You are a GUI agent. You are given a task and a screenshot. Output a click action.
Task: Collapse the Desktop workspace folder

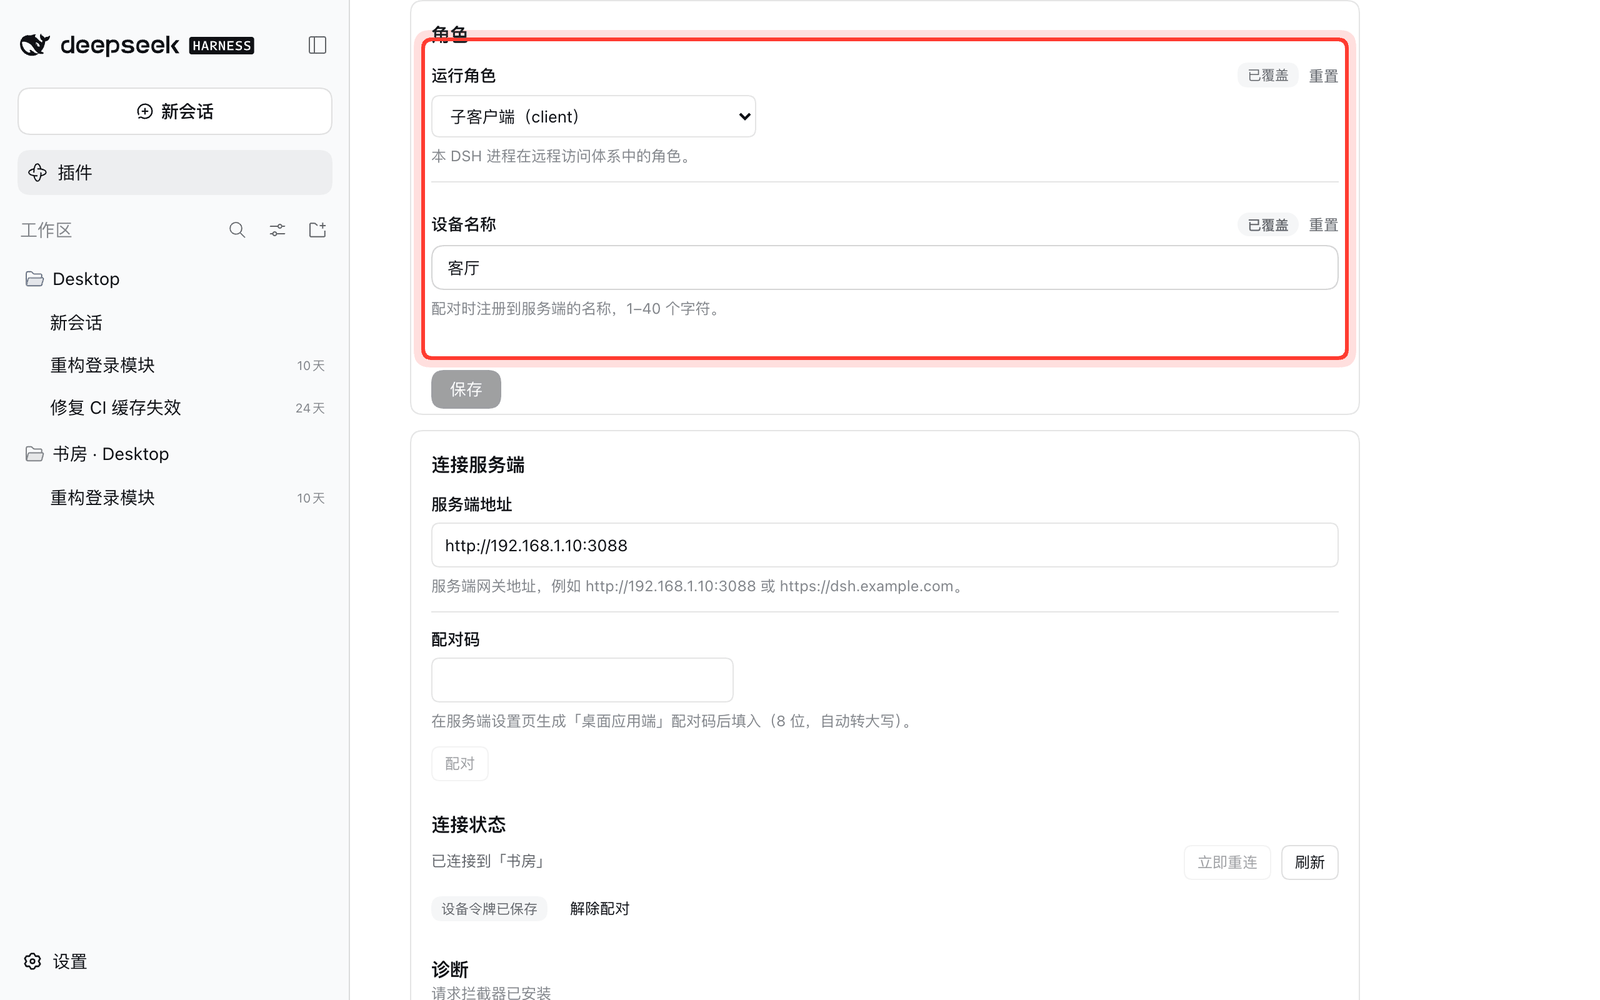coord(175,279)
